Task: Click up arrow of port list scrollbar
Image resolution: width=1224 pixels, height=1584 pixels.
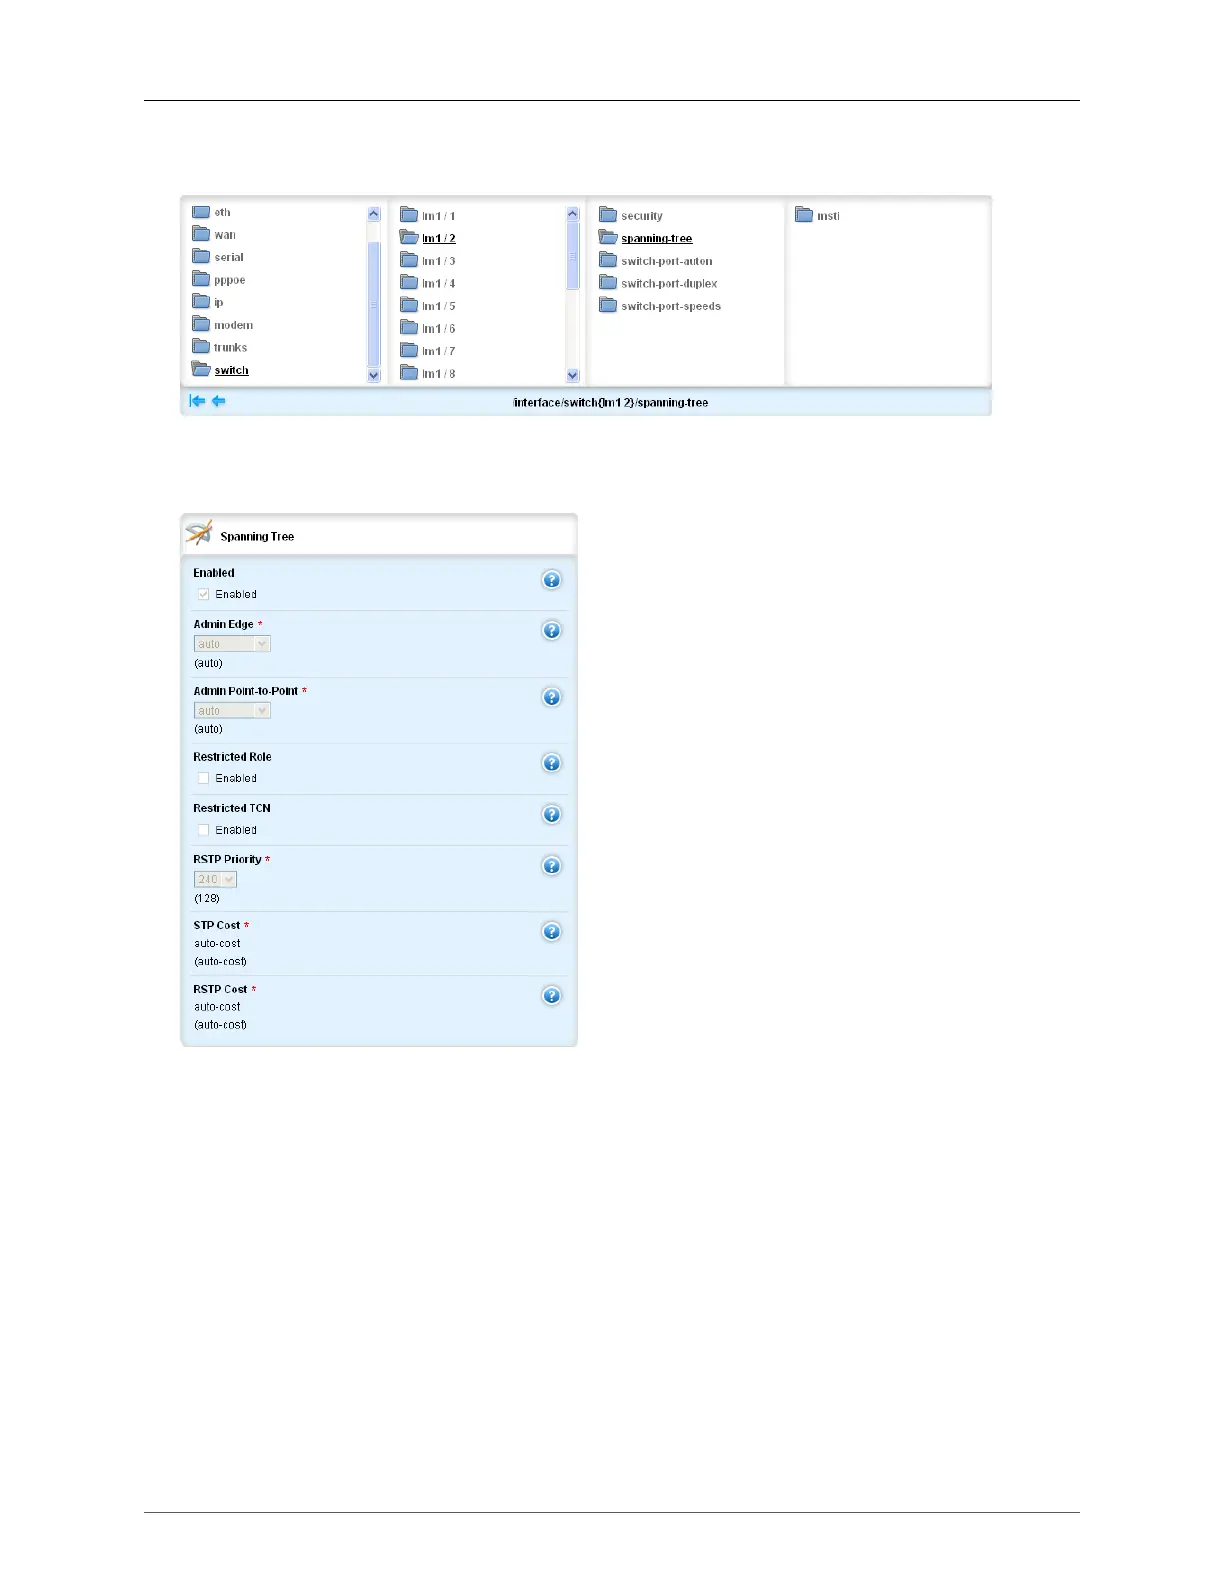Action: 573,214
